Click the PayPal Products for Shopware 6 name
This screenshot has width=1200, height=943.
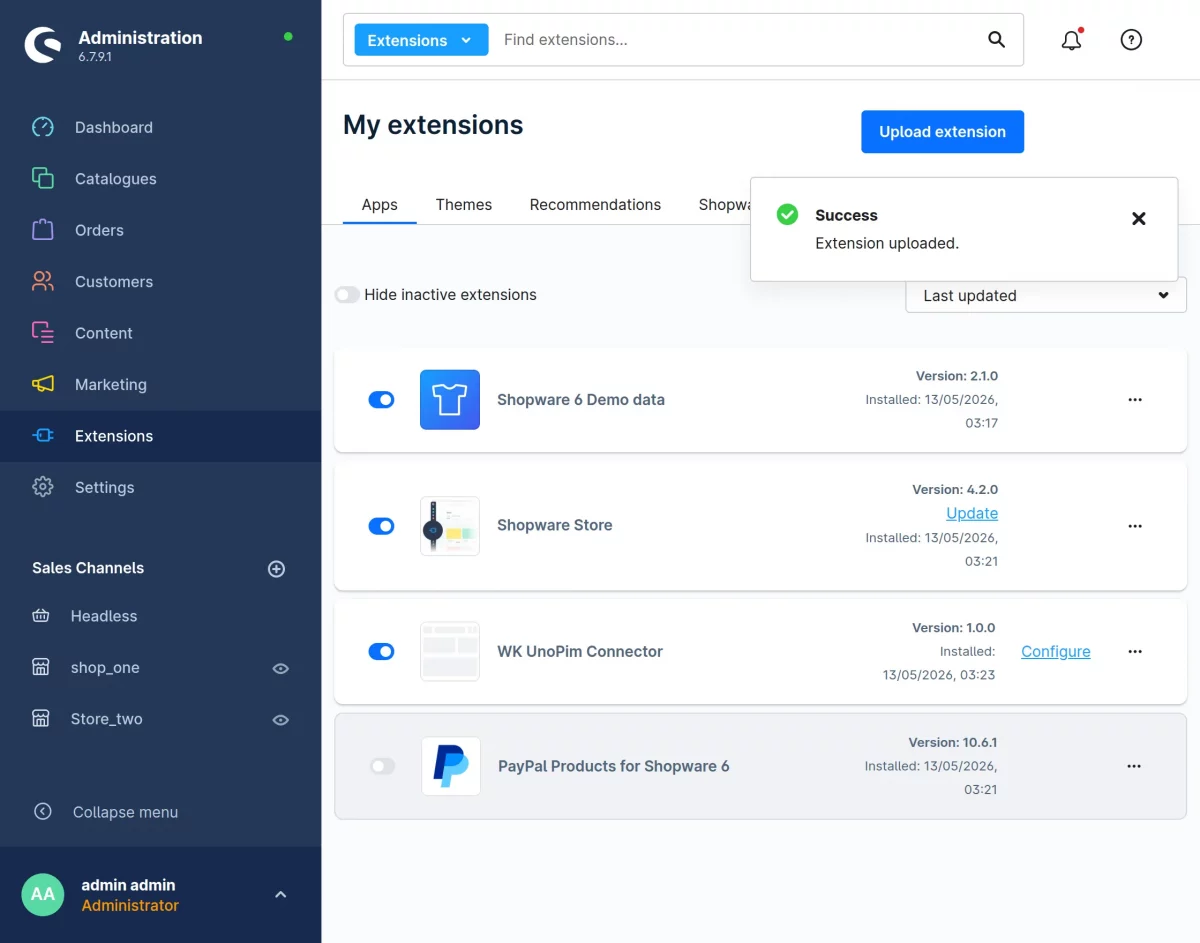(614, 766)
